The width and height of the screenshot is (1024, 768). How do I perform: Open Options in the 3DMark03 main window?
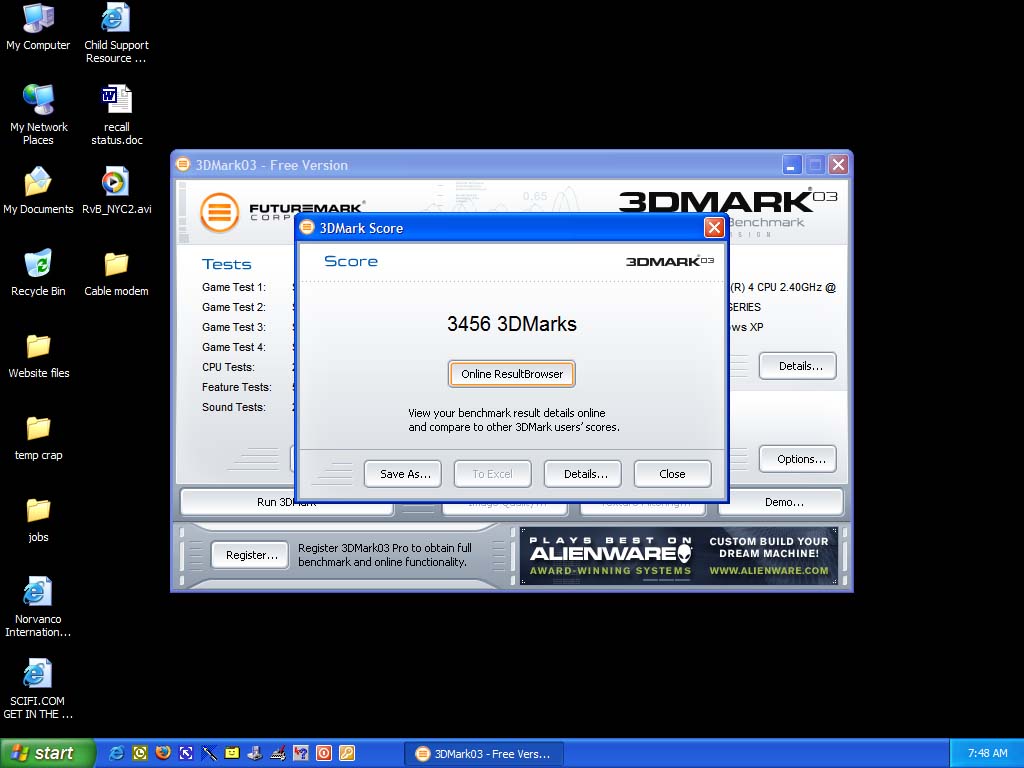[797, 459]
